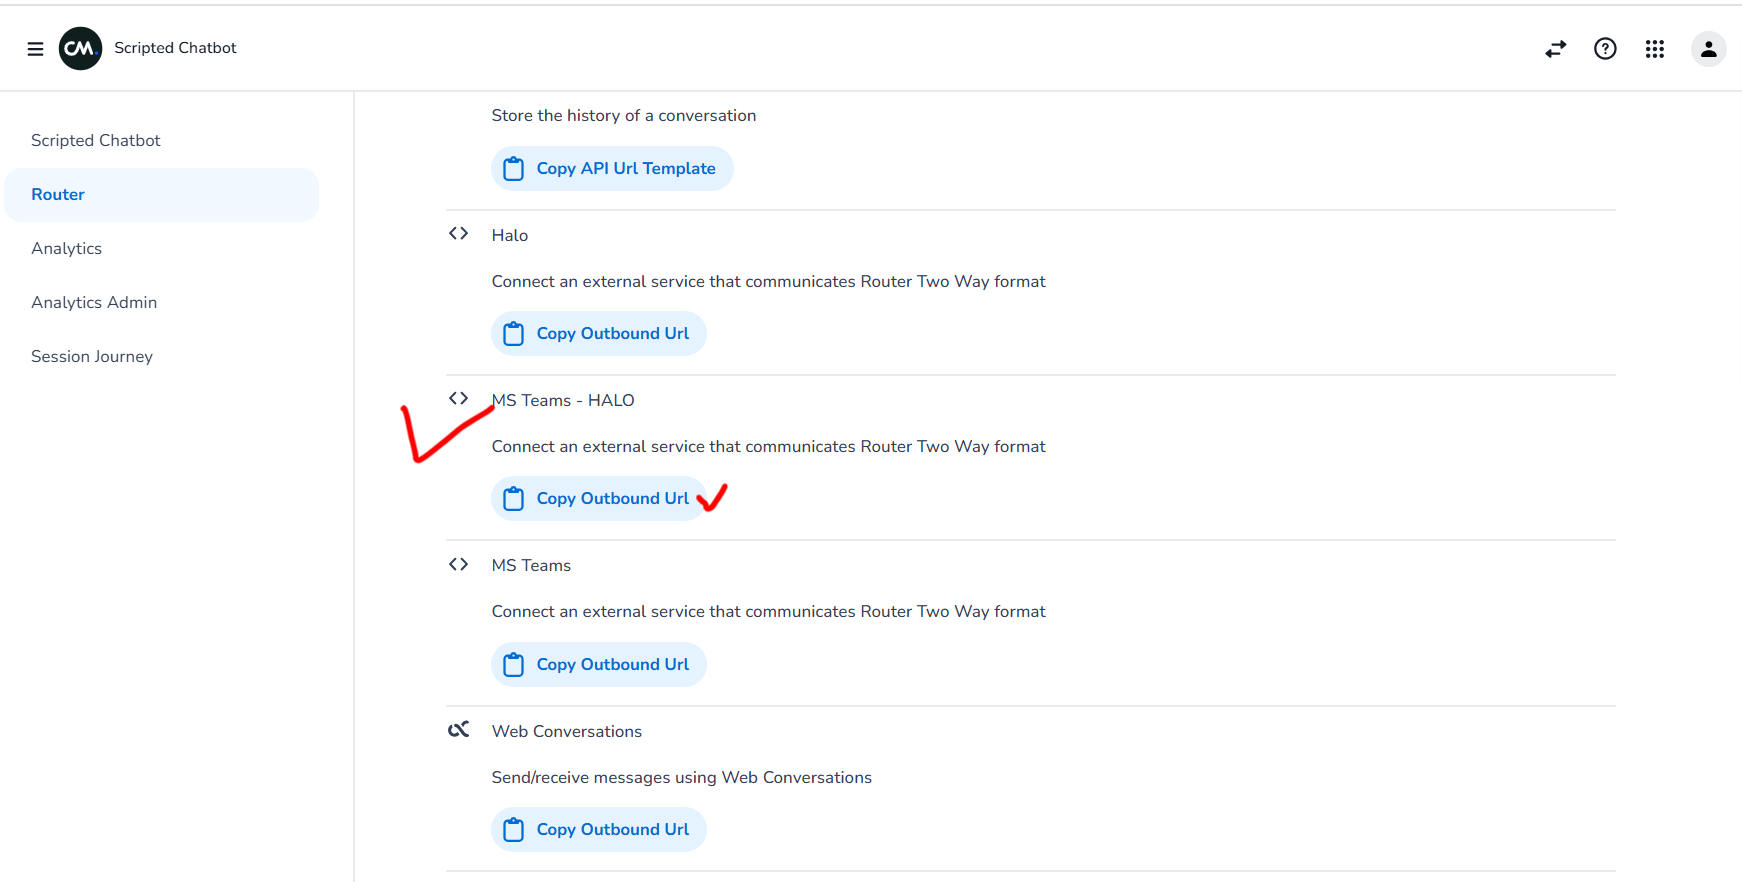
Task: Click 'Send/receive messages using Web Conversations' text
Action: (682, 778)
